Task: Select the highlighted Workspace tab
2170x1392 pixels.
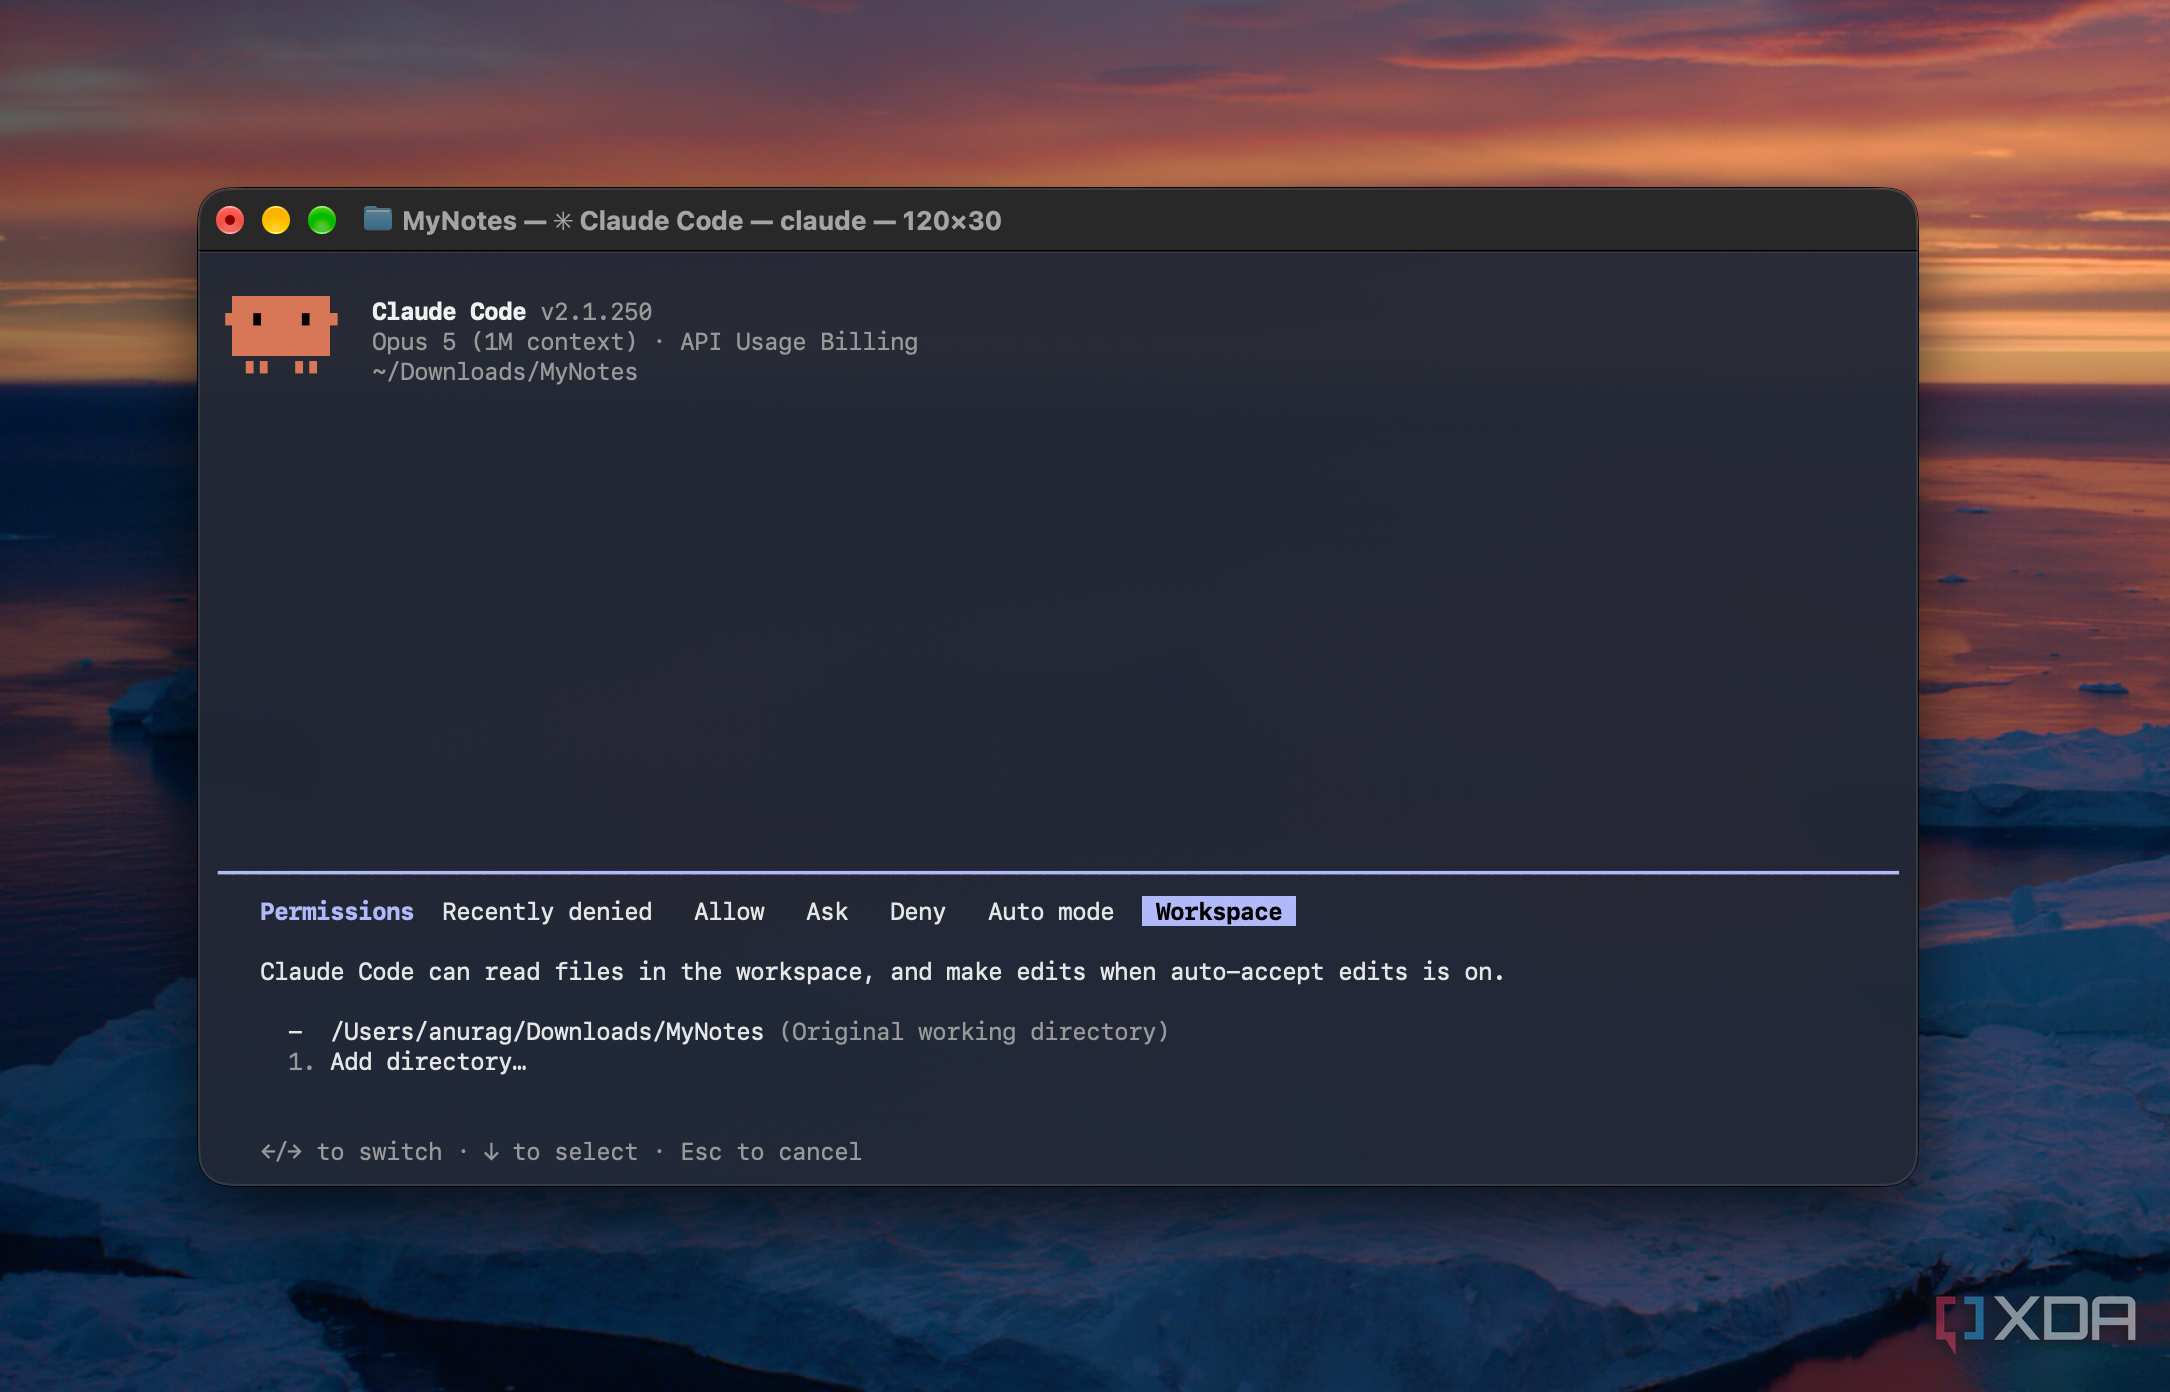Action: (1219, 912)
